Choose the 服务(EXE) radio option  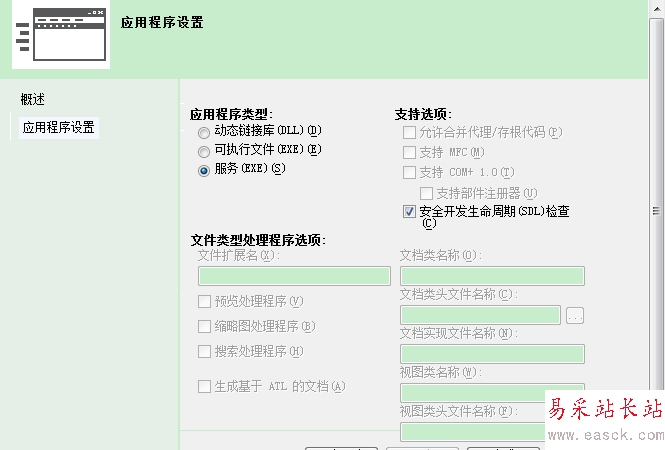pyautogui.click(x=205, y=169)
